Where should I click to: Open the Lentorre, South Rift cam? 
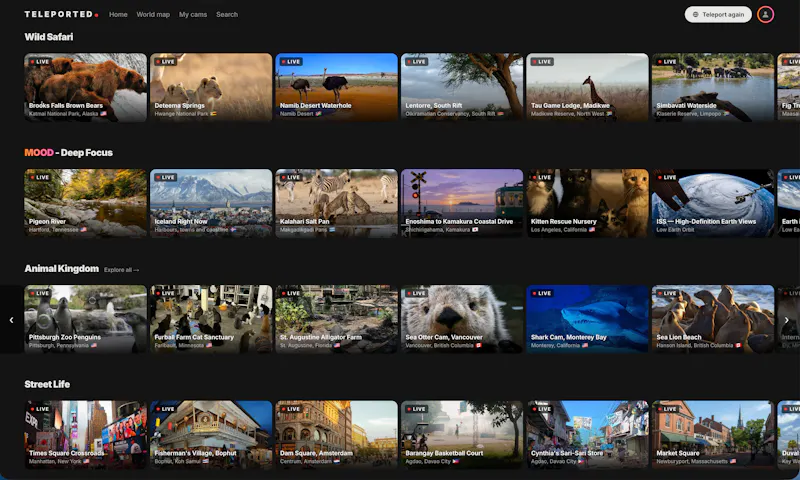click(462, 87)
